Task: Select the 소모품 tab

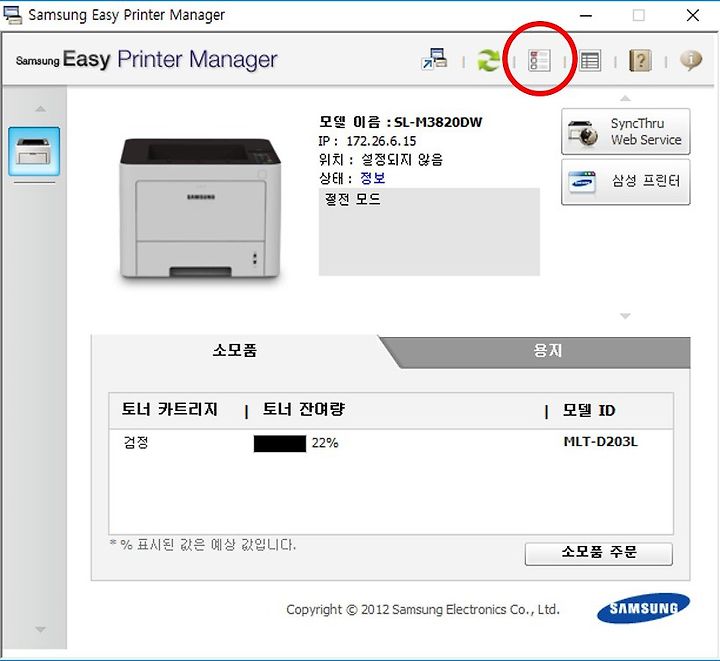Action: [234, 351]
